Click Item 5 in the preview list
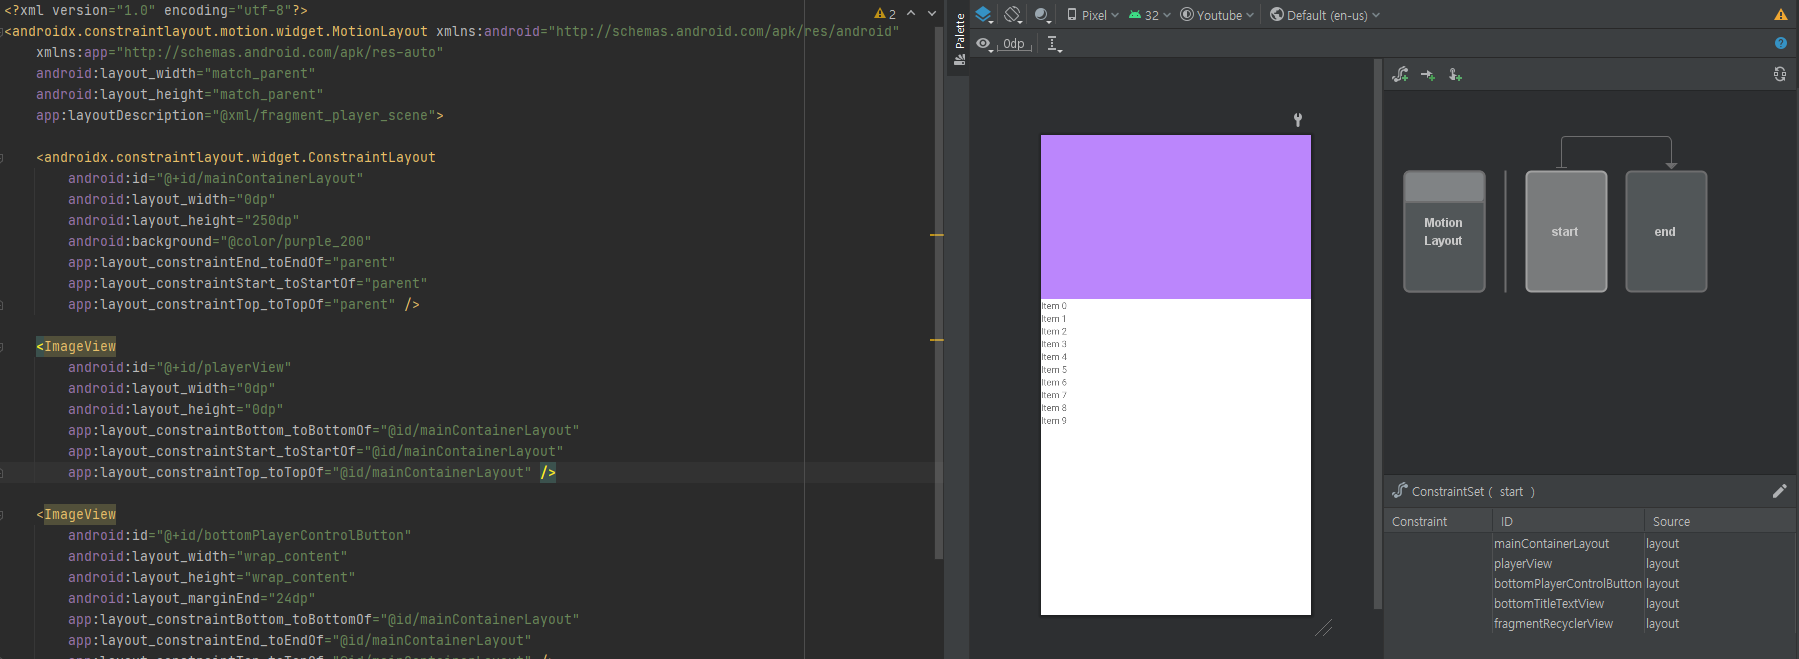 point(1054,370)
